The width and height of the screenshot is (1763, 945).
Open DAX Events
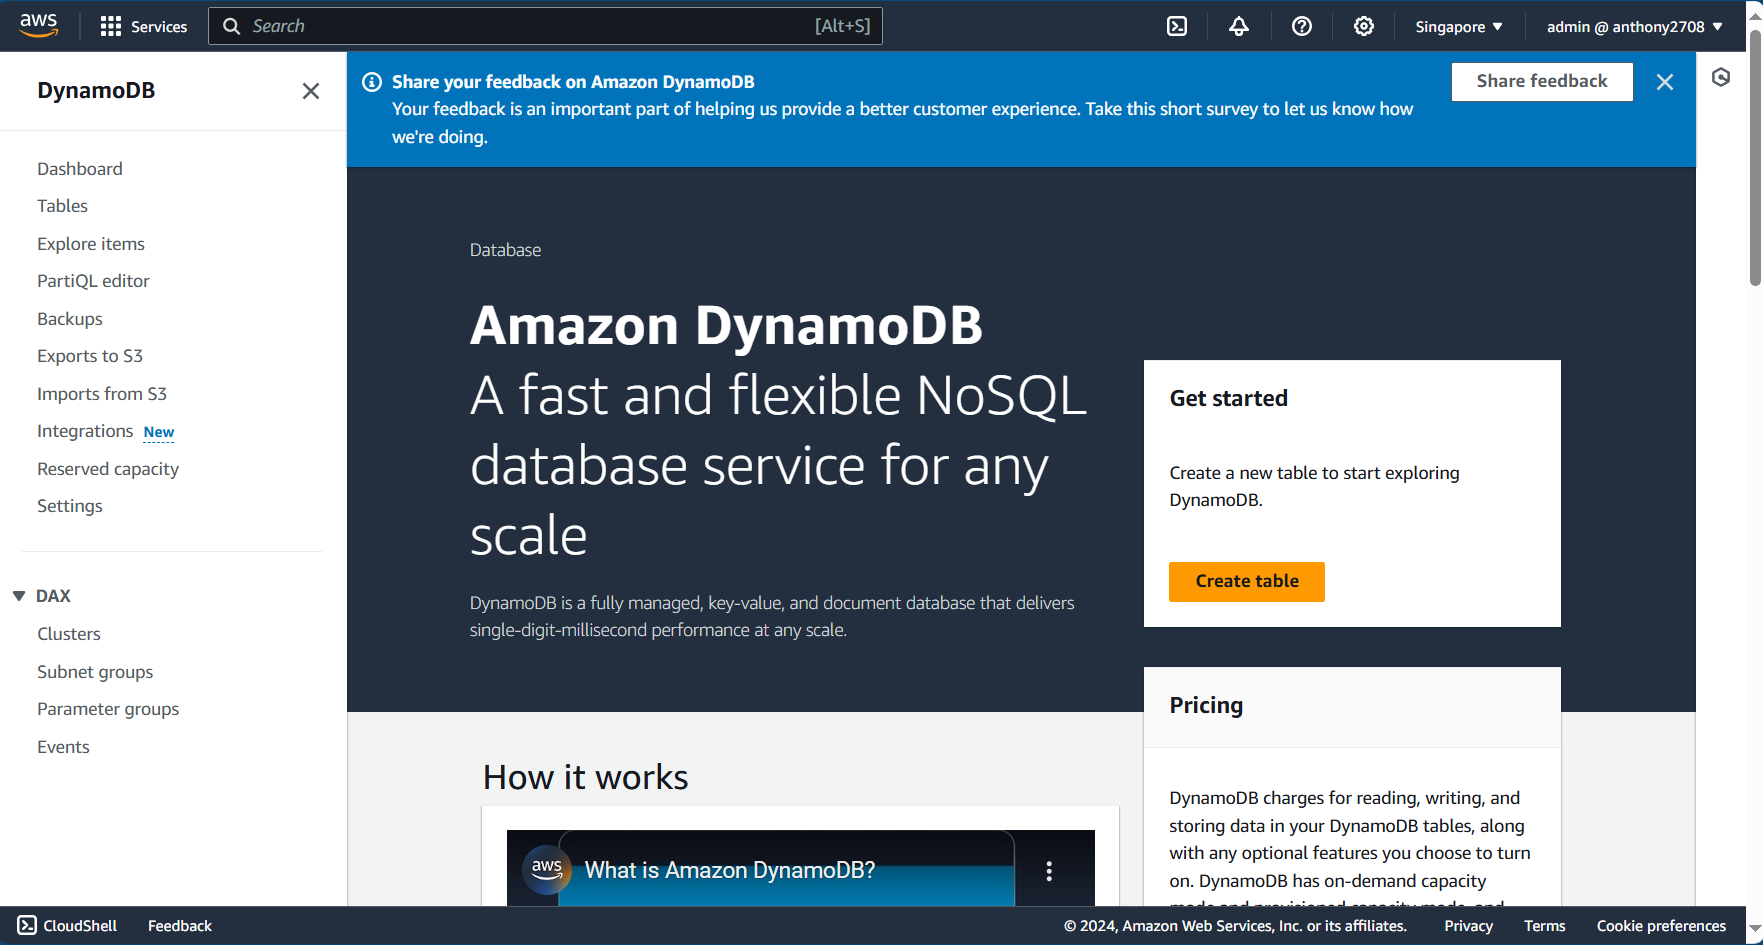click(63, 747)
